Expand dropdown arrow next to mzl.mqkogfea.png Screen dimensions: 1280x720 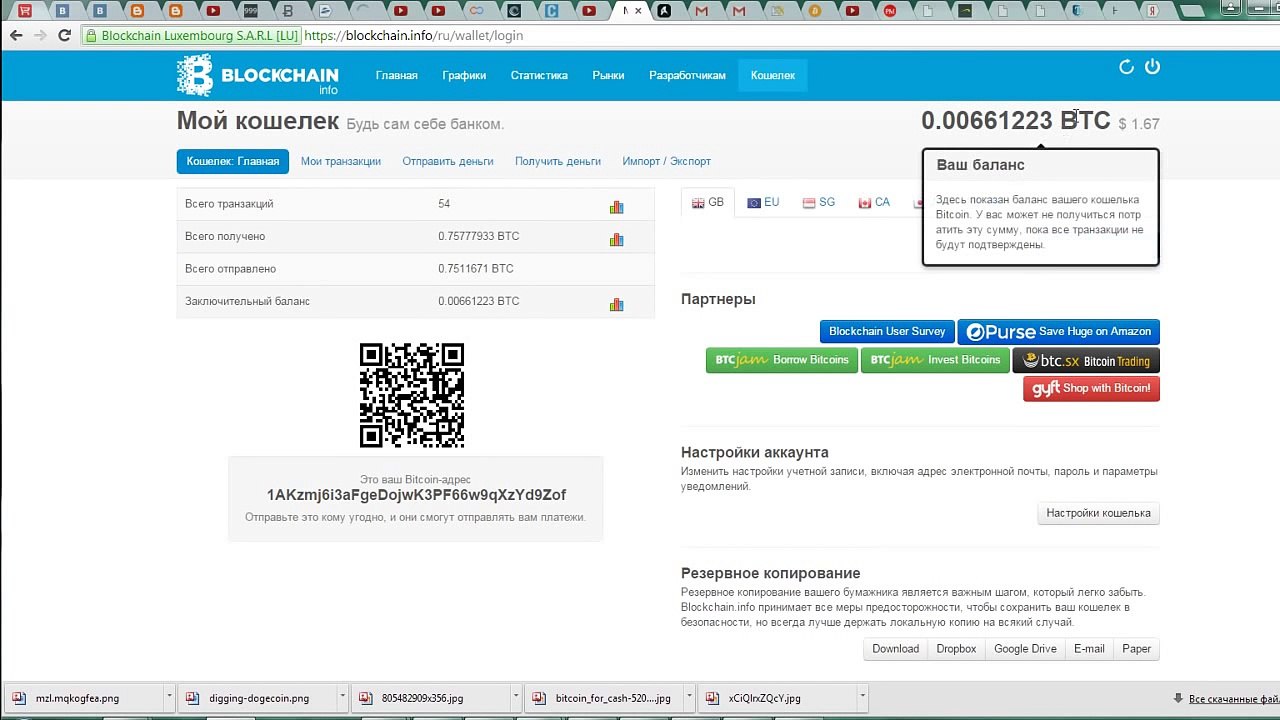pos(169,698)
